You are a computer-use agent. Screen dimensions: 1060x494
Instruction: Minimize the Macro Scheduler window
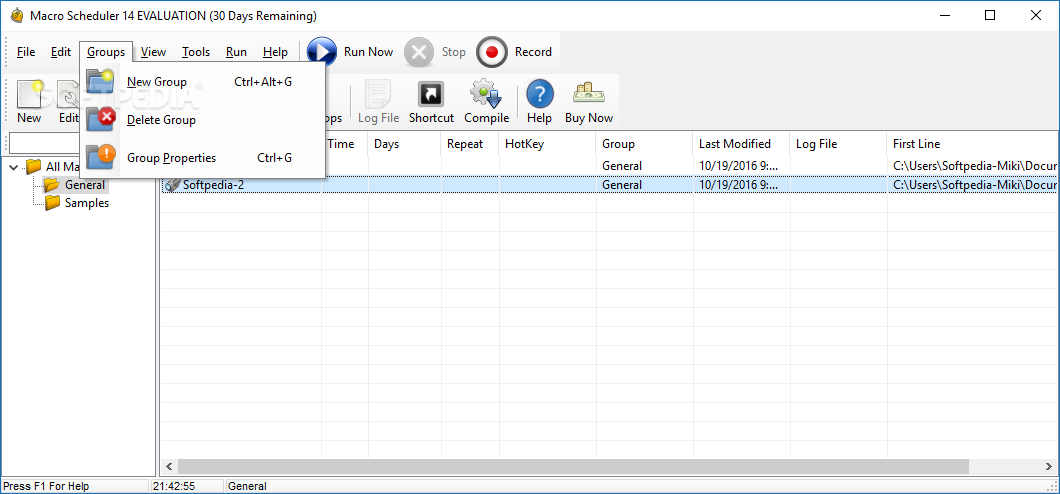tap(944, 16)
